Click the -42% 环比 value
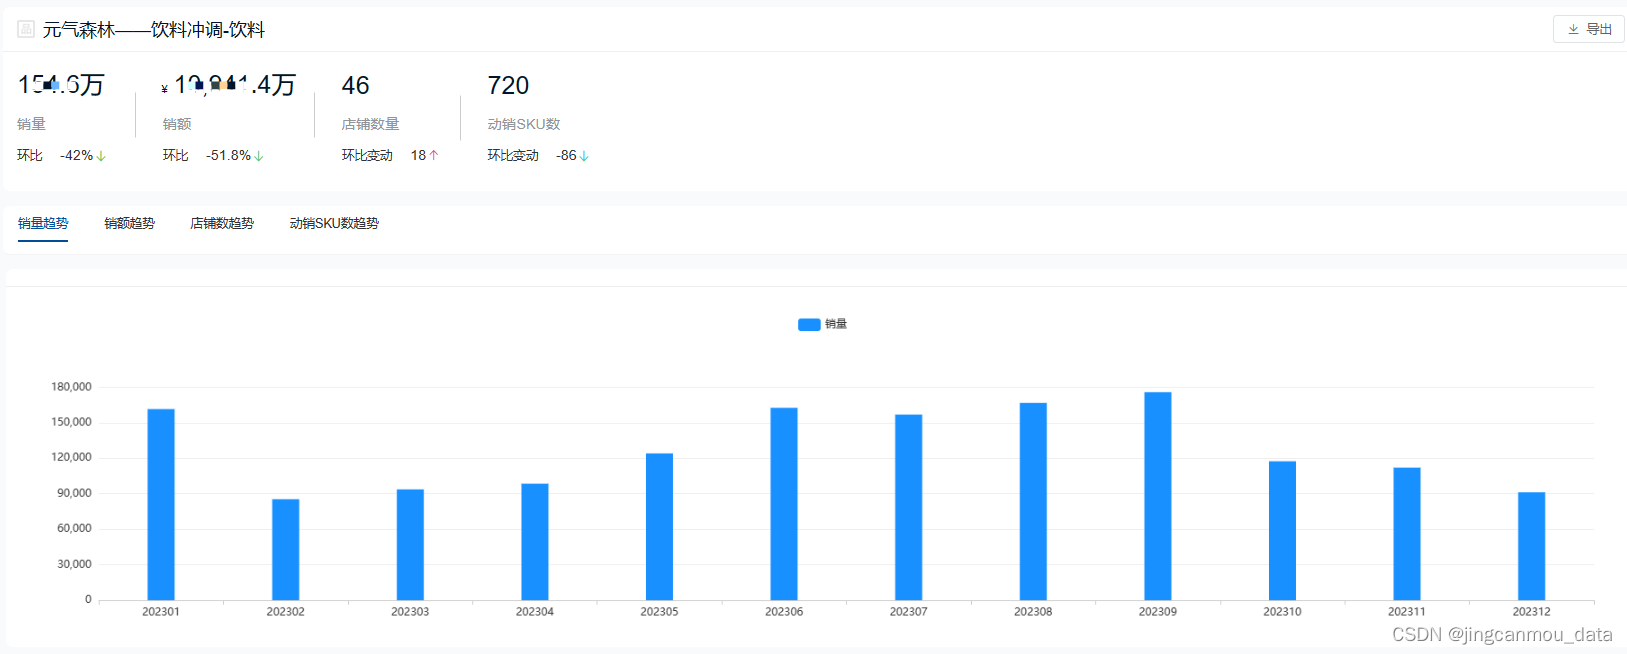The height and width of the screenshot is (654, 1627). [x=76, y=155]
